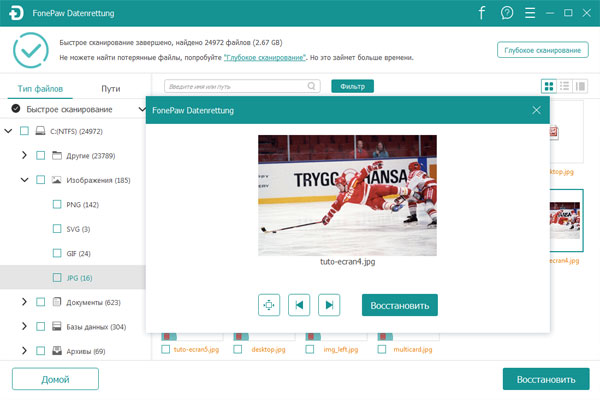
Task: Click the fit-to-screen preview icon
Action: pos(268,305)
